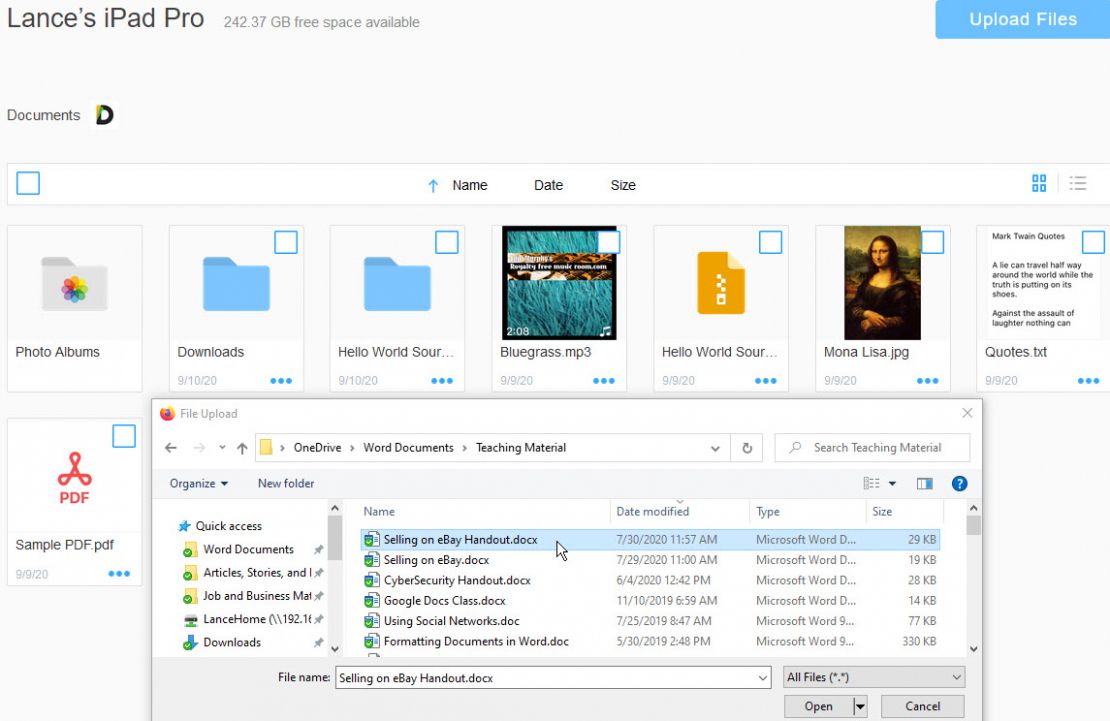The image size is (1110, 721).
Task: Open more options for Bluegrass.mp3
Action: pyautogui.click(x=604, y=380)
